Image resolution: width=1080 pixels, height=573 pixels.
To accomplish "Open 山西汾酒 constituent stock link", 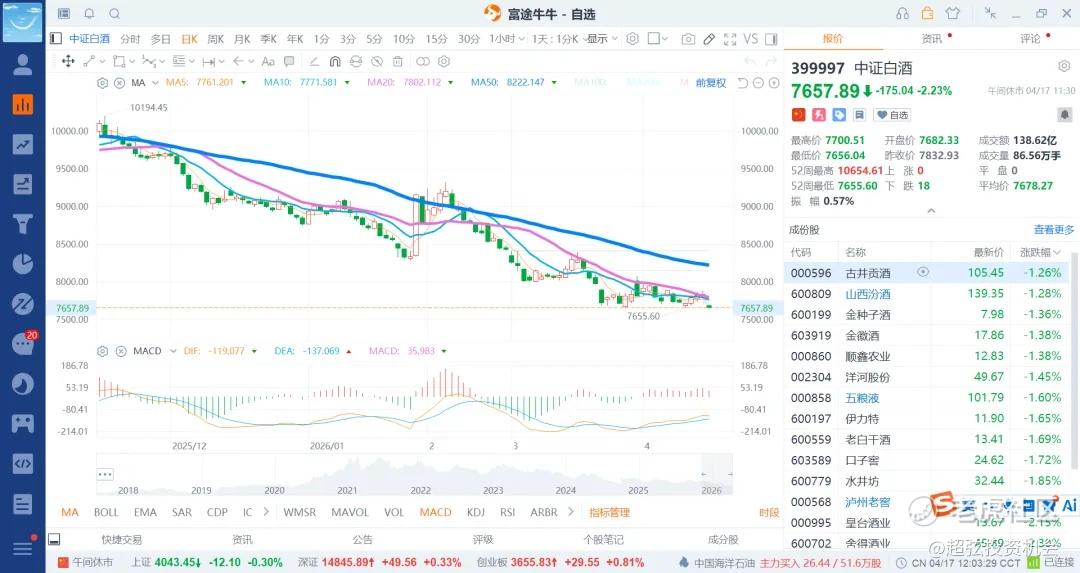I will click(868, 293).
